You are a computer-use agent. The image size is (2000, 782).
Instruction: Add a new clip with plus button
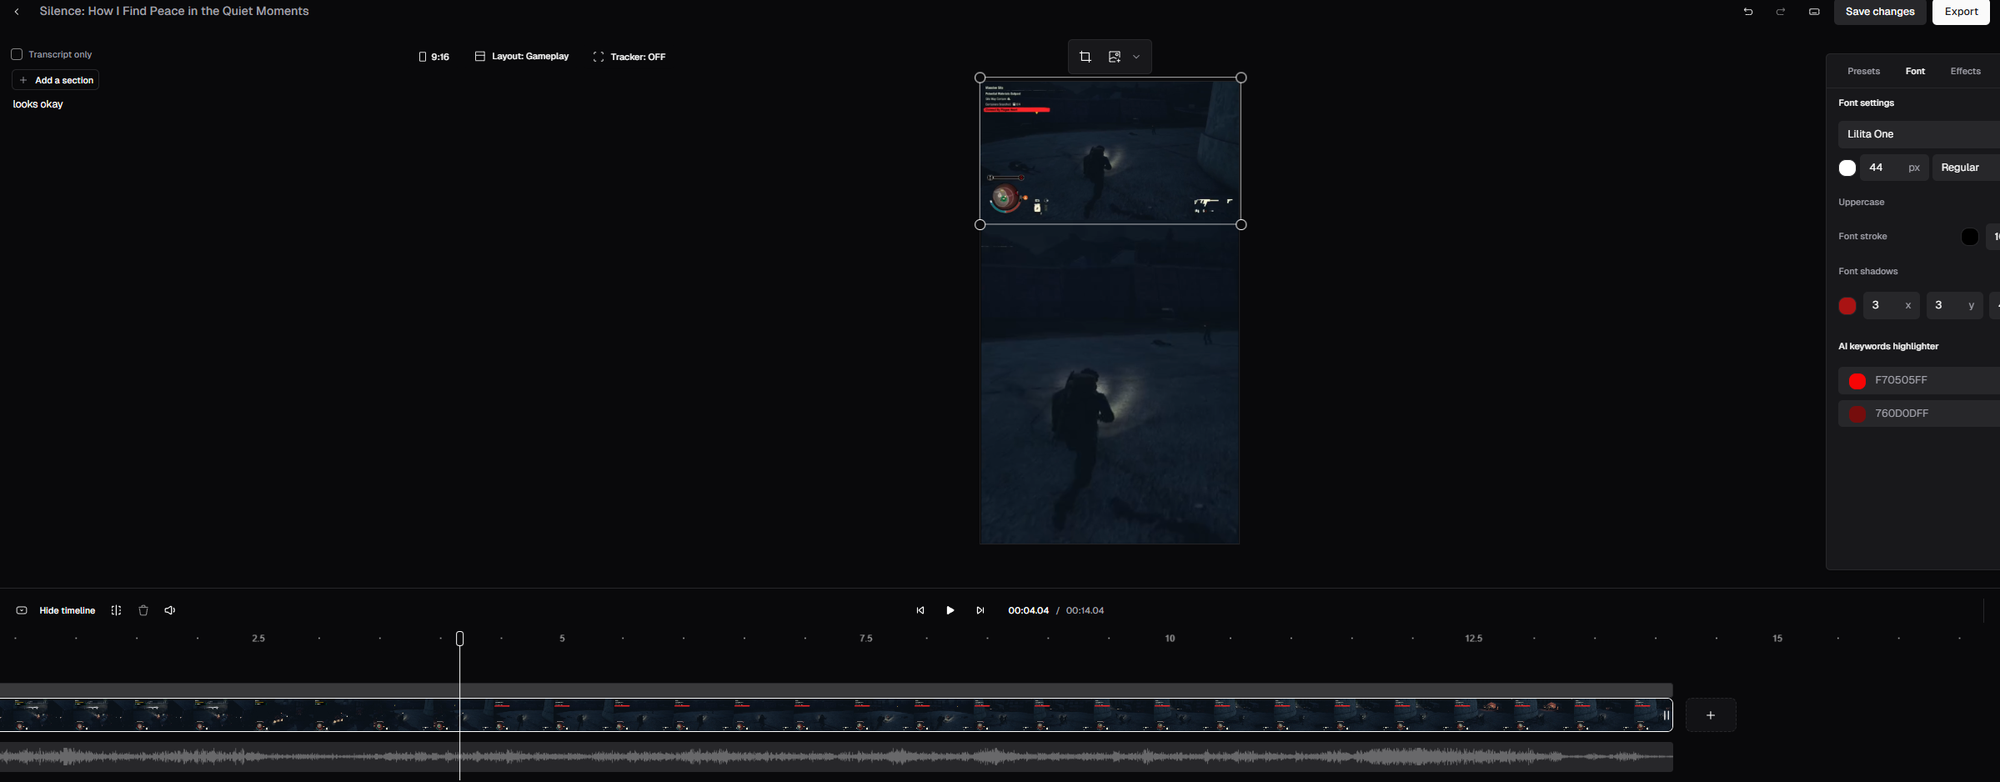[x=1711, y=715]
